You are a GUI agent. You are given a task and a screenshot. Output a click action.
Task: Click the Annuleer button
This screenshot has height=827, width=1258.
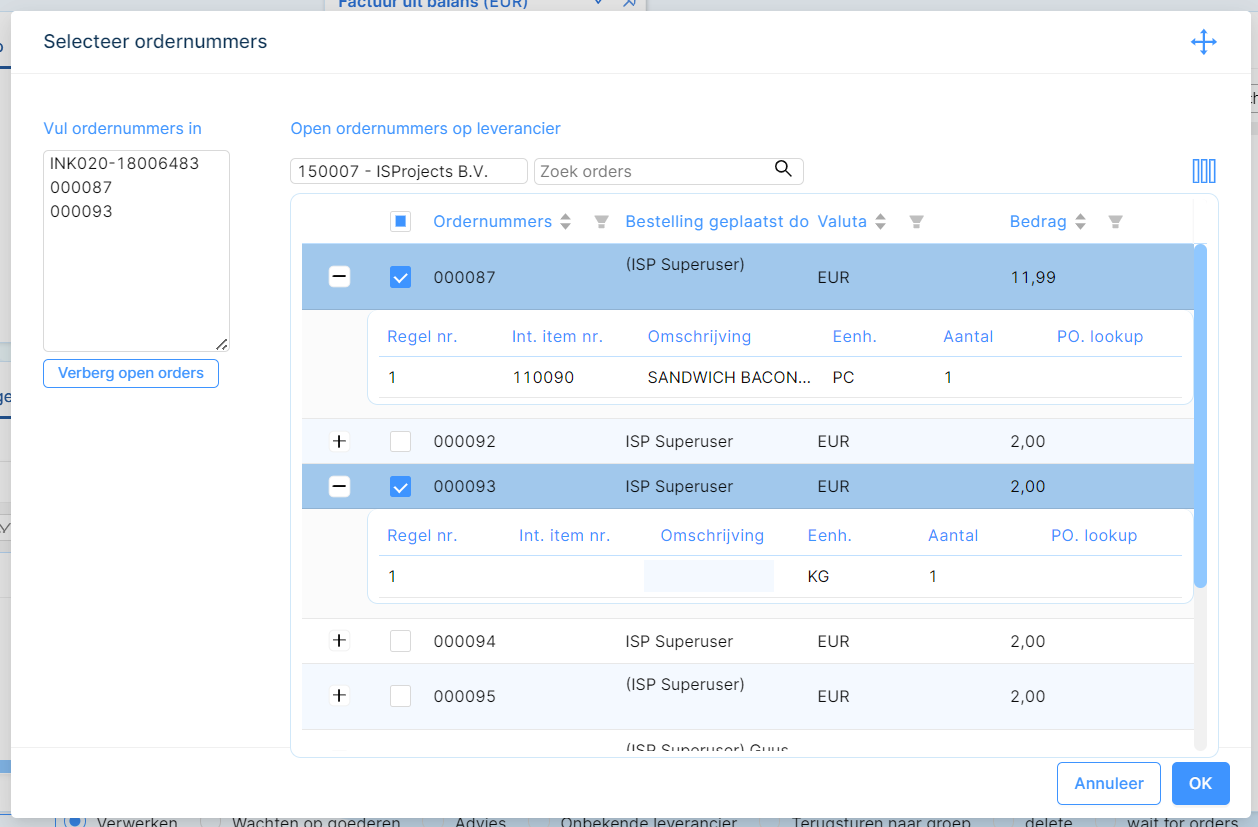[1109, 784]
